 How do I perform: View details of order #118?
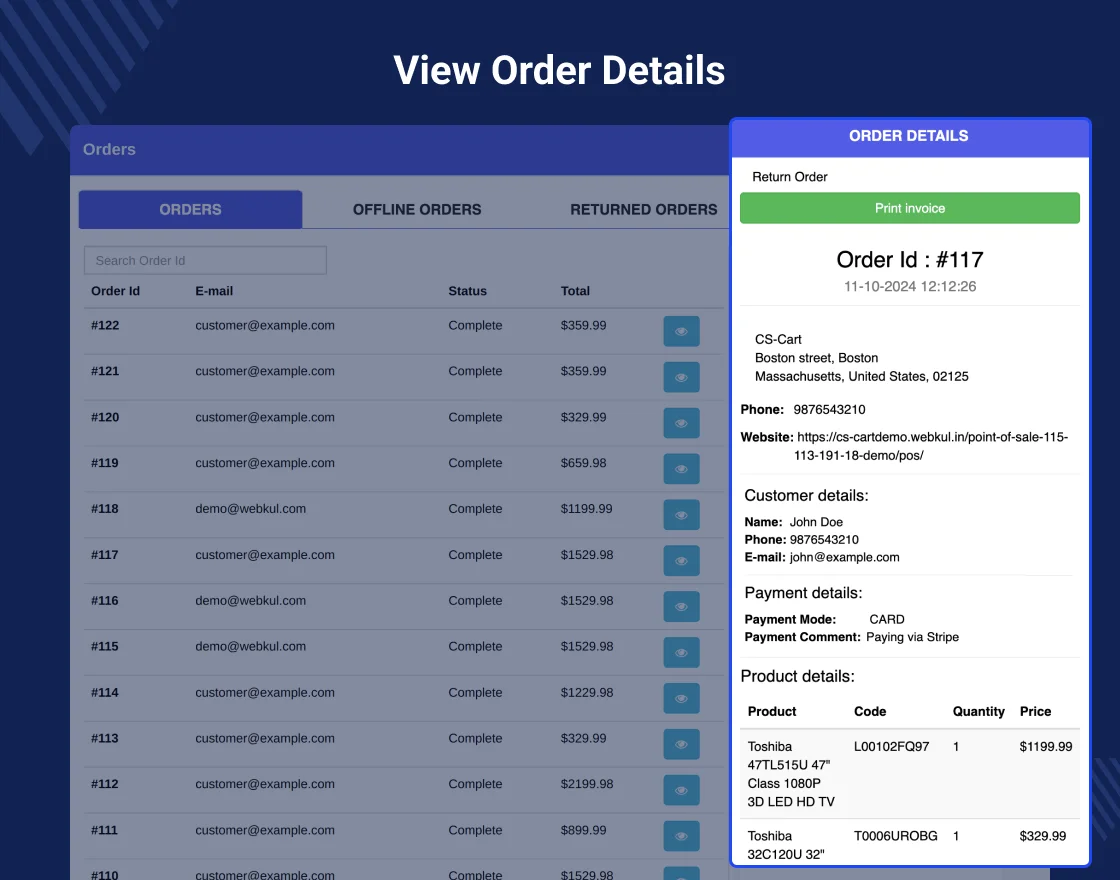(681, 515)
